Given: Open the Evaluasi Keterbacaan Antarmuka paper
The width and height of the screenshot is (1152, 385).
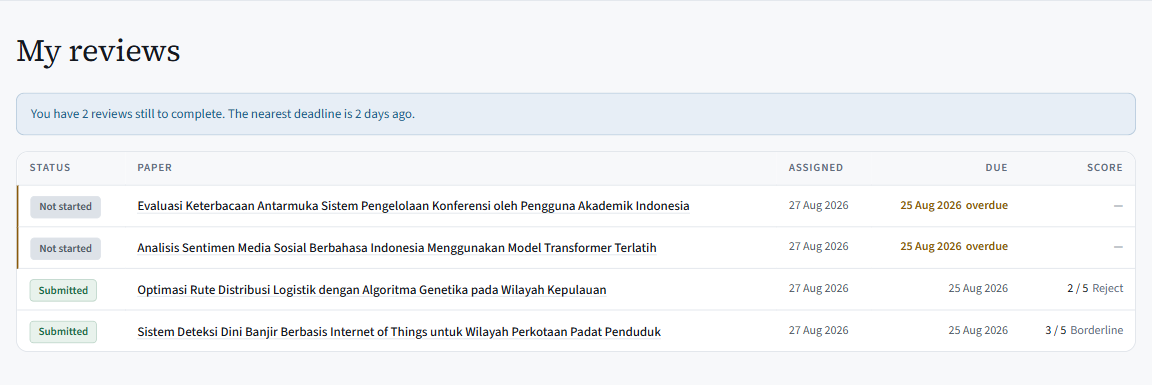Looking at the screenshot, I should coord(413,206).
